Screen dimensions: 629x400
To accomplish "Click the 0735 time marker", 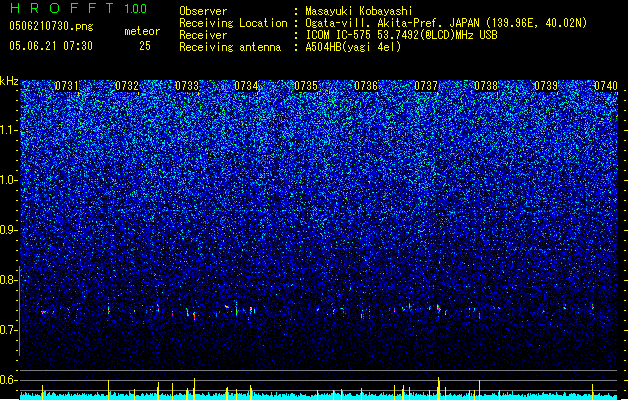I will (x=306, y=86).
